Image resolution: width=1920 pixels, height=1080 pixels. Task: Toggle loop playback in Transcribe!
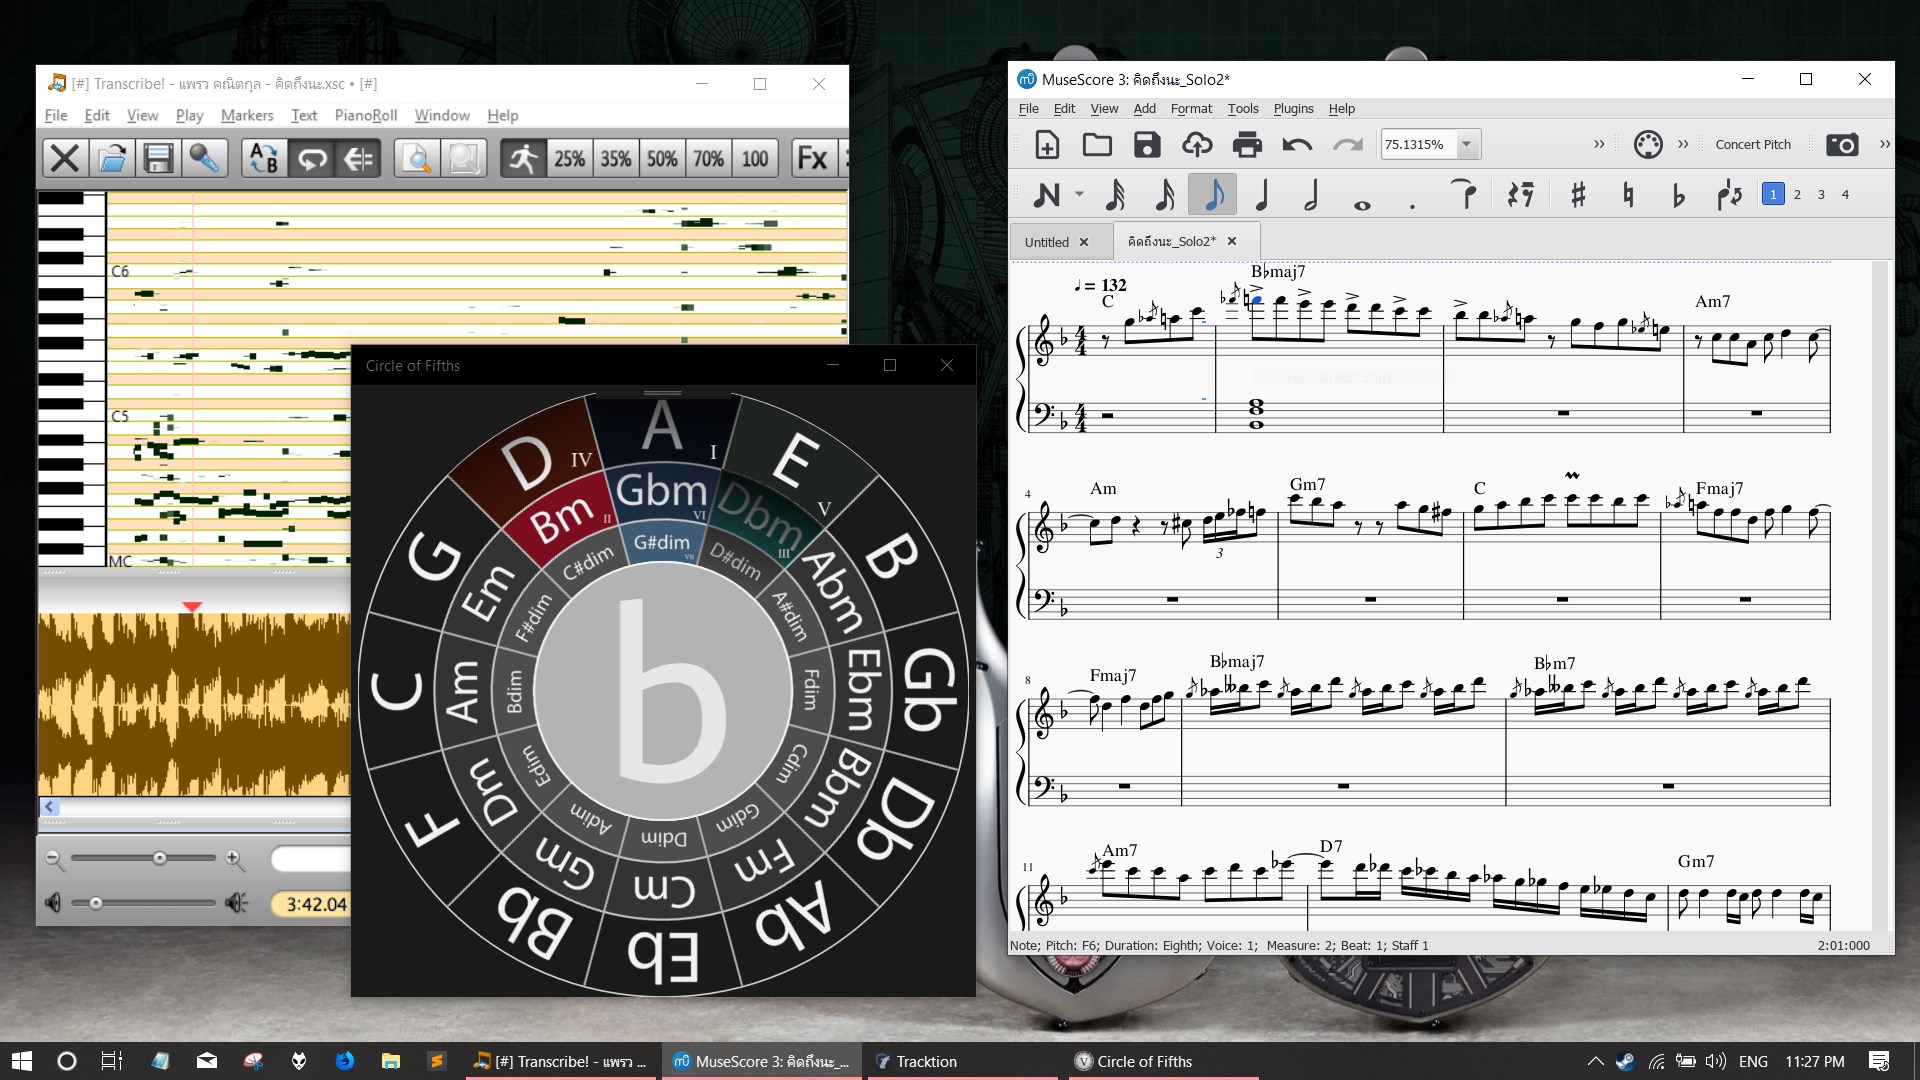(x=312, y=158)
